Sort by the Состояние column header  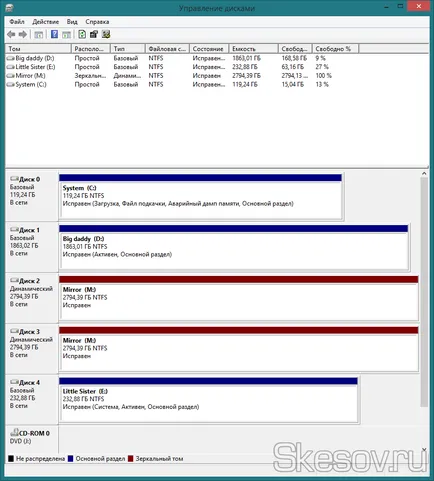[209, 49]
